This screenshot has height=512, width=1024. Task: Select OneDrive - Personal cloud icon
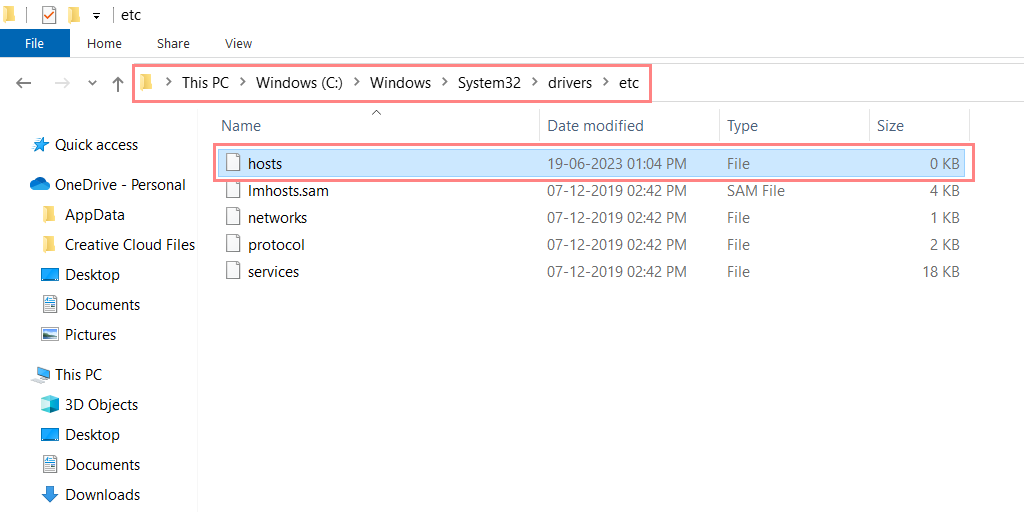pyautogui.click(x=40, y=185)
